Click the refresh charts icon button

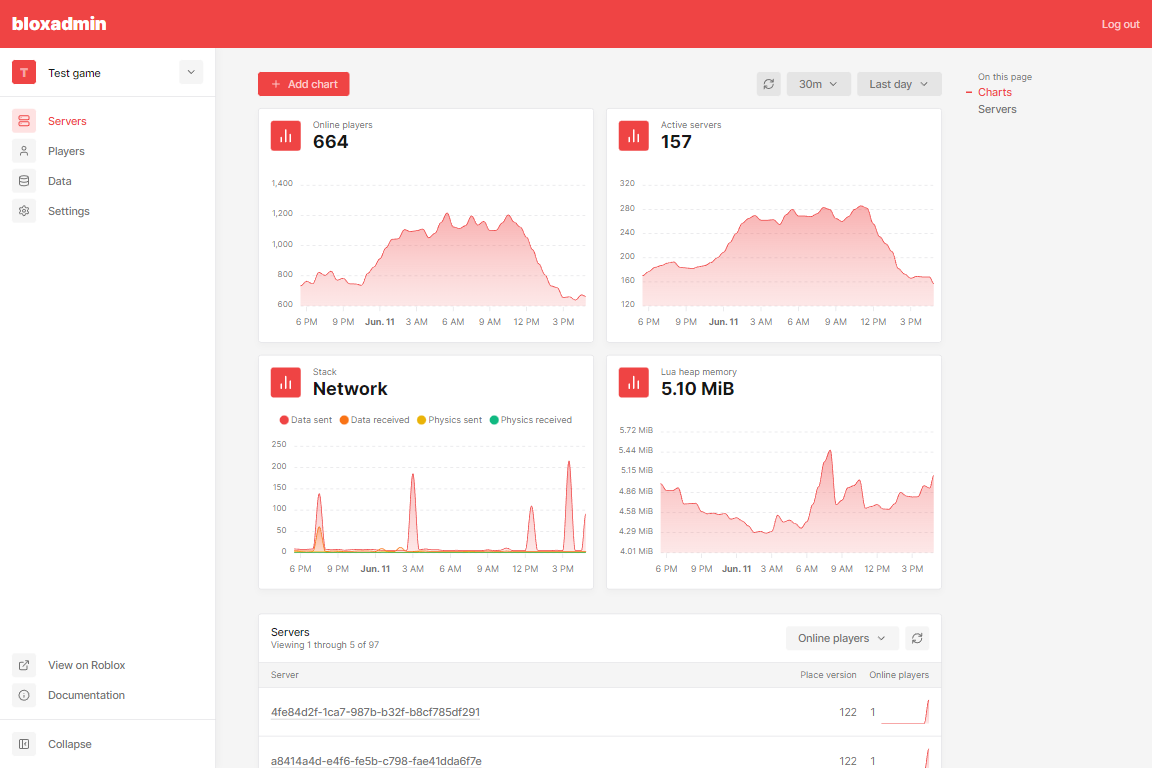coord(768,84)
